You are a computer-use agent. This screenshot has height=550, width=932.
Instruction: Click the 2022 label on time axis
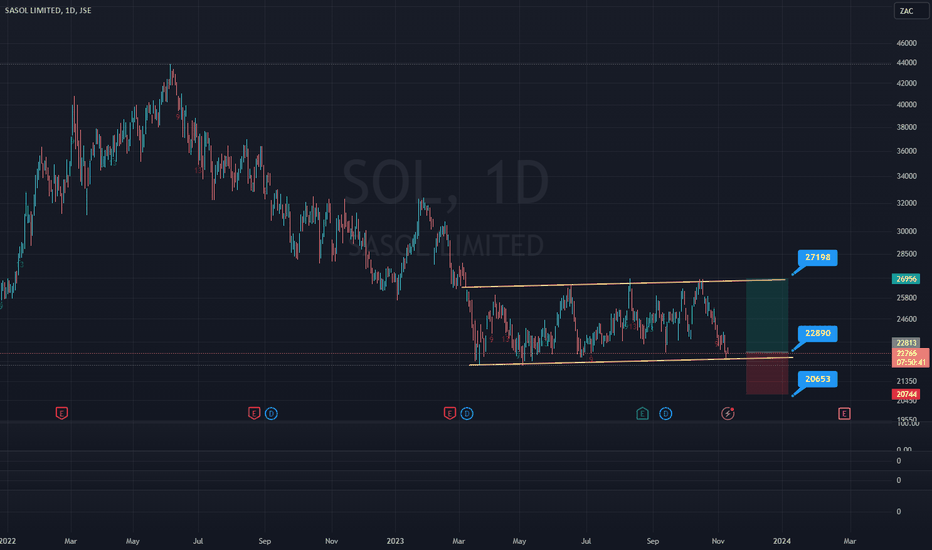click(x=8, y=541)
